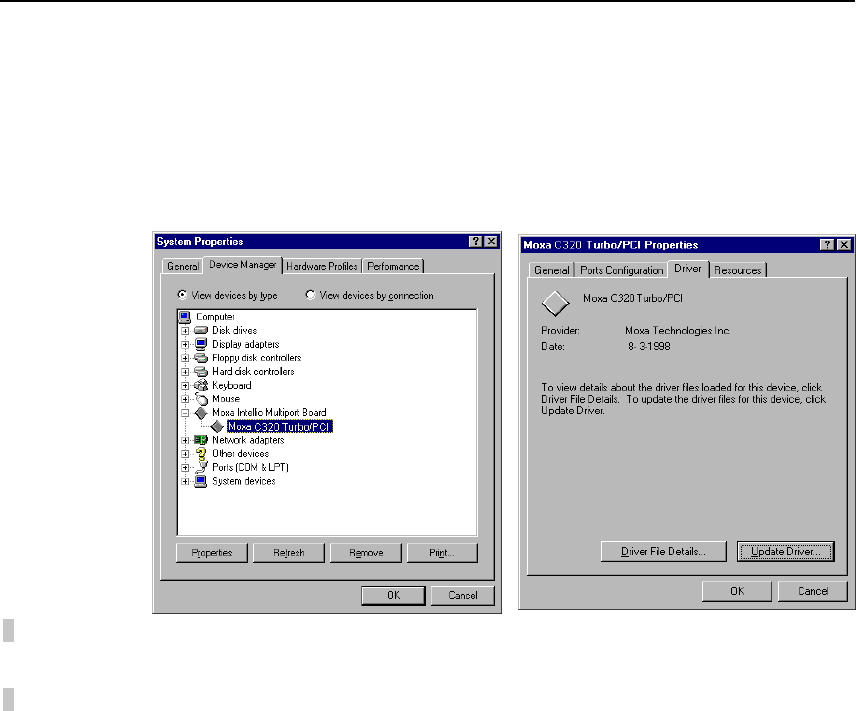Expand Hard disk controllers node

point(185,372)
